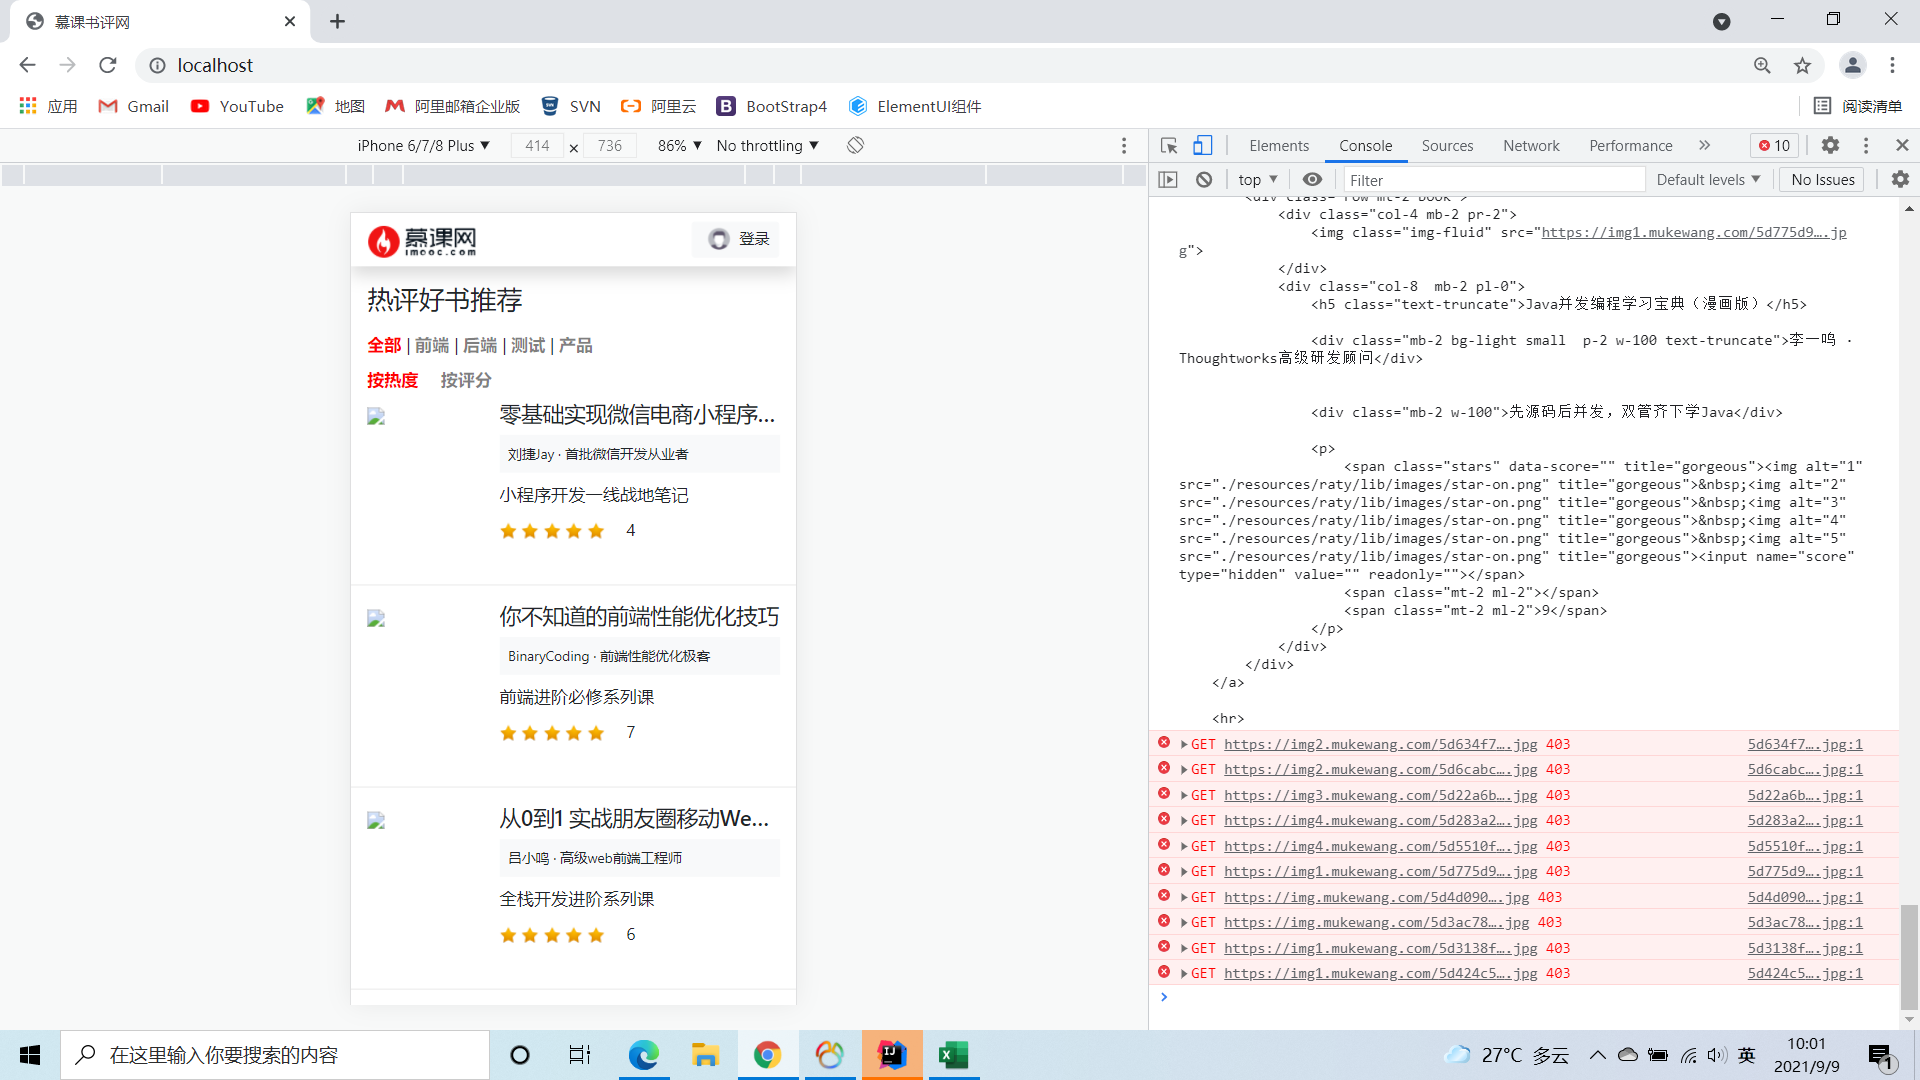
Task: Expand the 5d424c5 GET error entry
Action: pos(1184,974)
